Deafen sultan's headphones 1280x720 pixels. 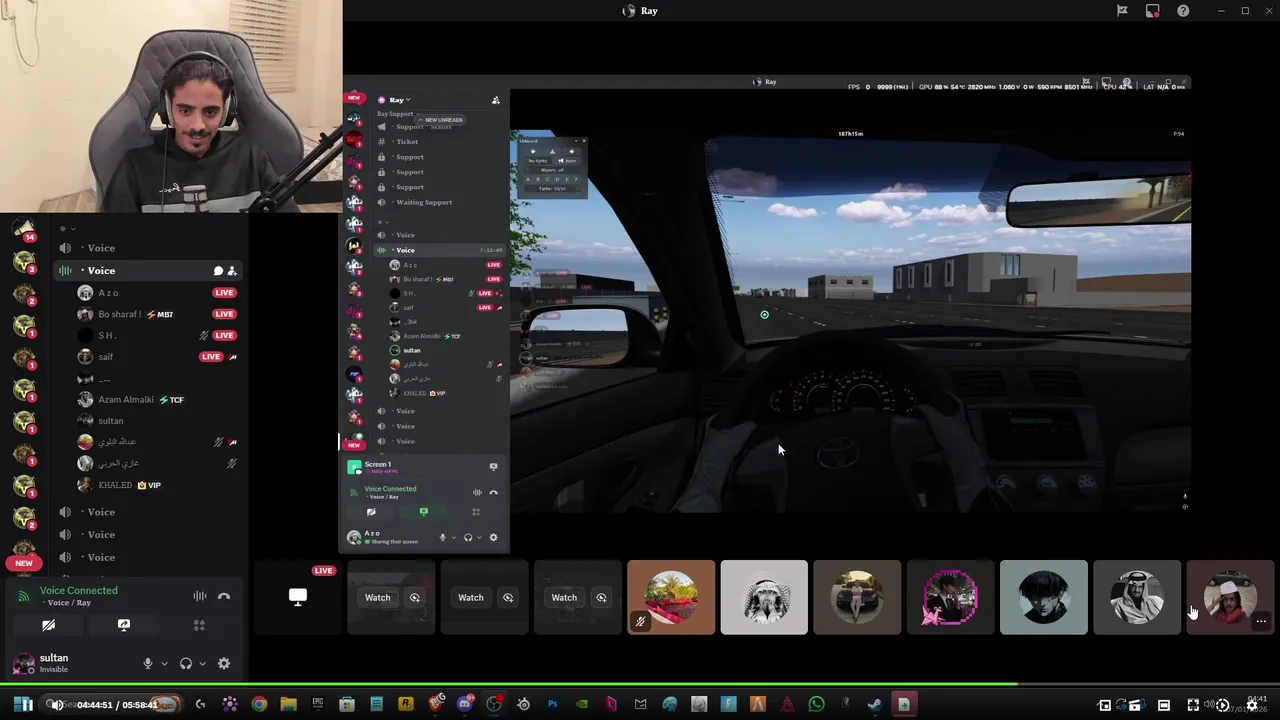185,663
